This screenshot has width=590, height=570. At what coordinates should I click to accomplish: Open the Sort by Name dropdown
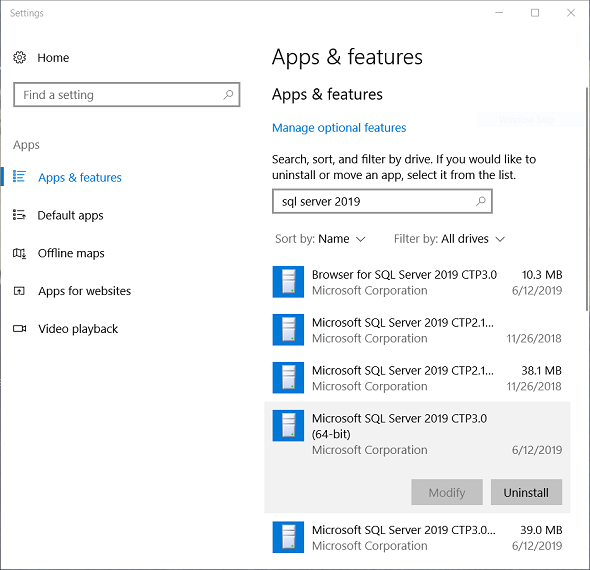(320, 239)
